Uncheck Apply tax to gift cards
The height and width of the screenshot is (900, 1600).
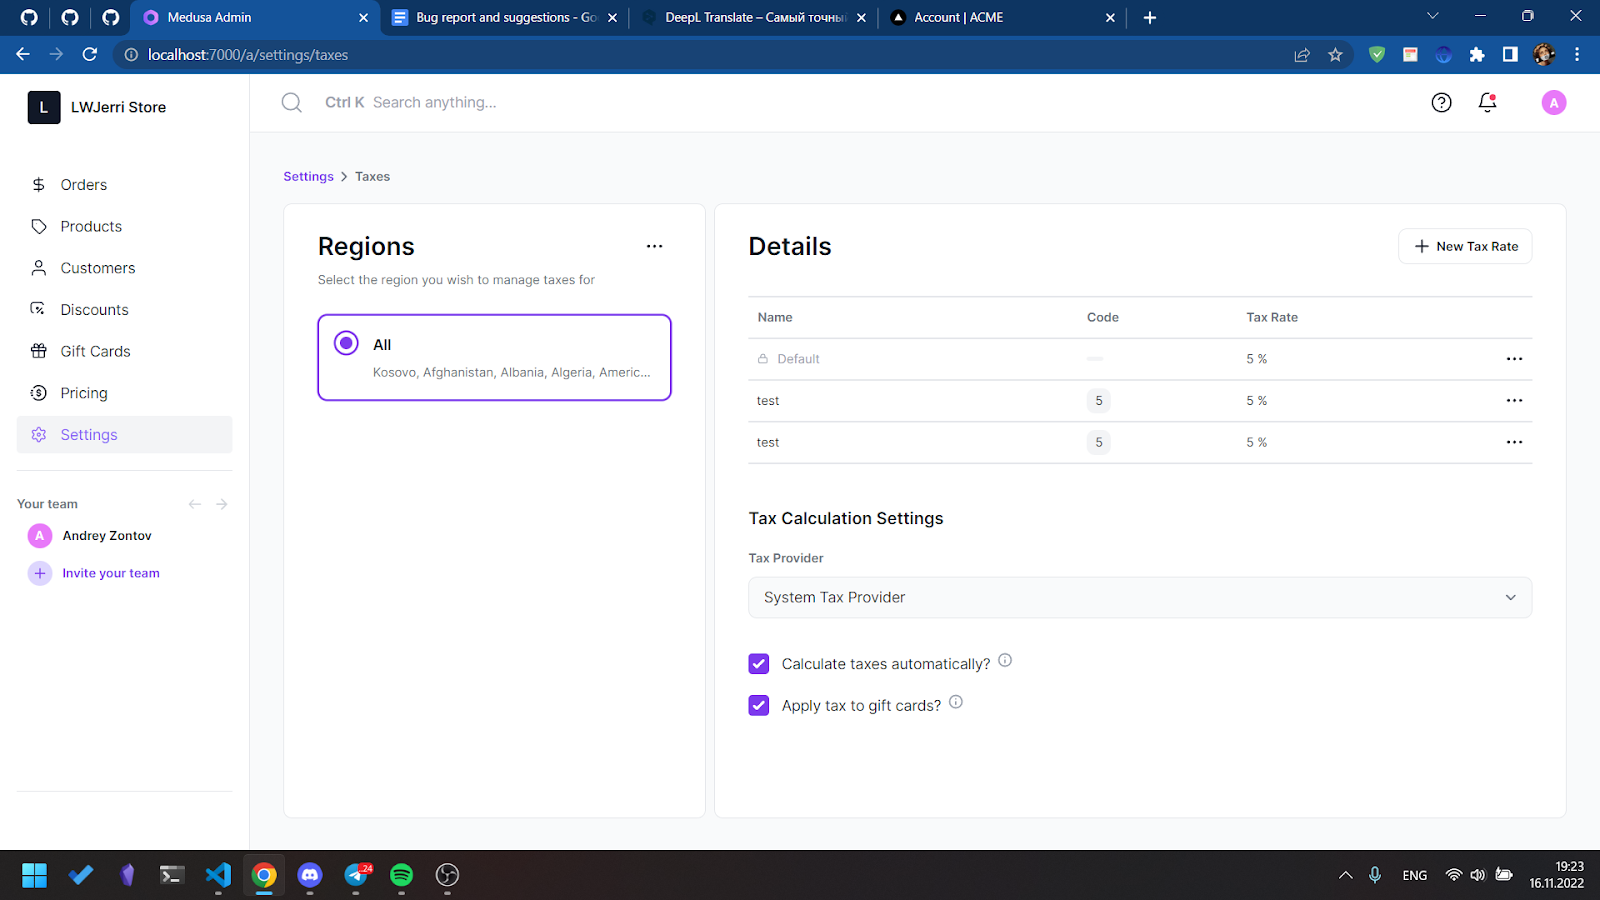point(759,705)
